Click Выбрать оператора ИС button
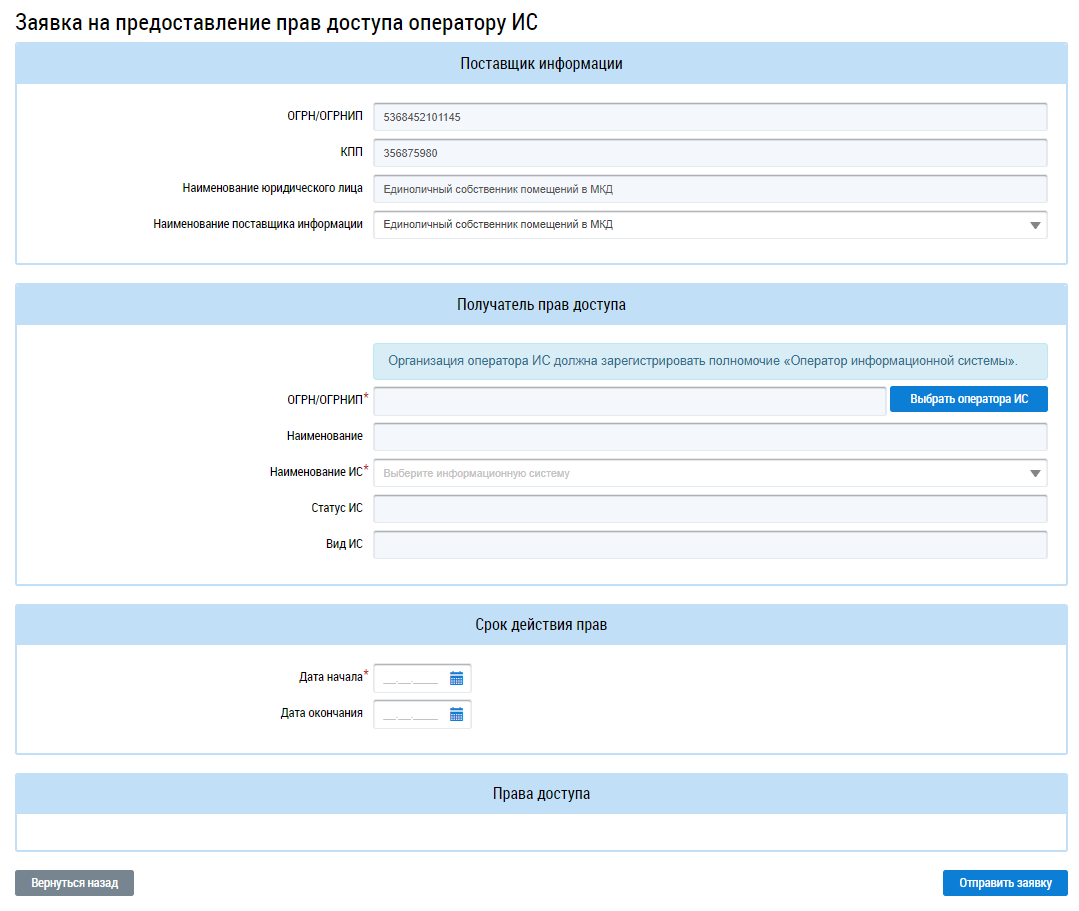The width and height of the screenshot is (1079, 911). tap(968, 399)
